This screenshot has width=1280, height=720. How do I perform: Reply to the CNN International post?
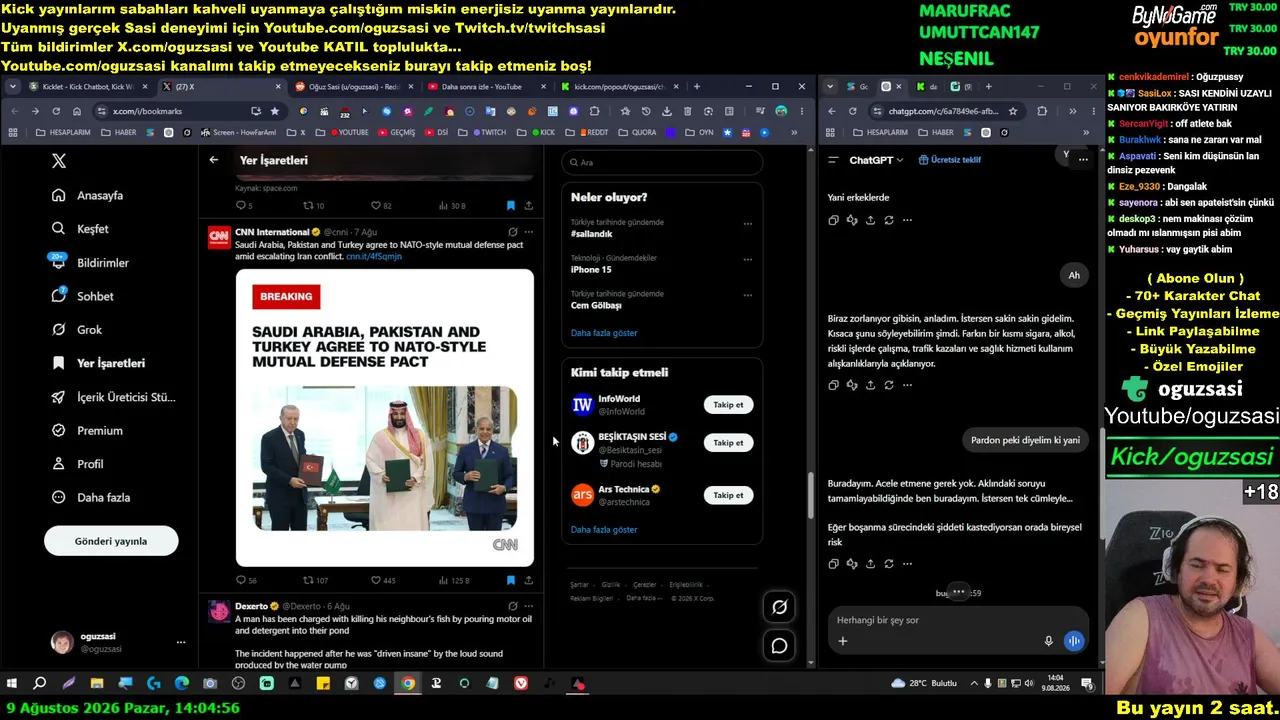[246, 580]
